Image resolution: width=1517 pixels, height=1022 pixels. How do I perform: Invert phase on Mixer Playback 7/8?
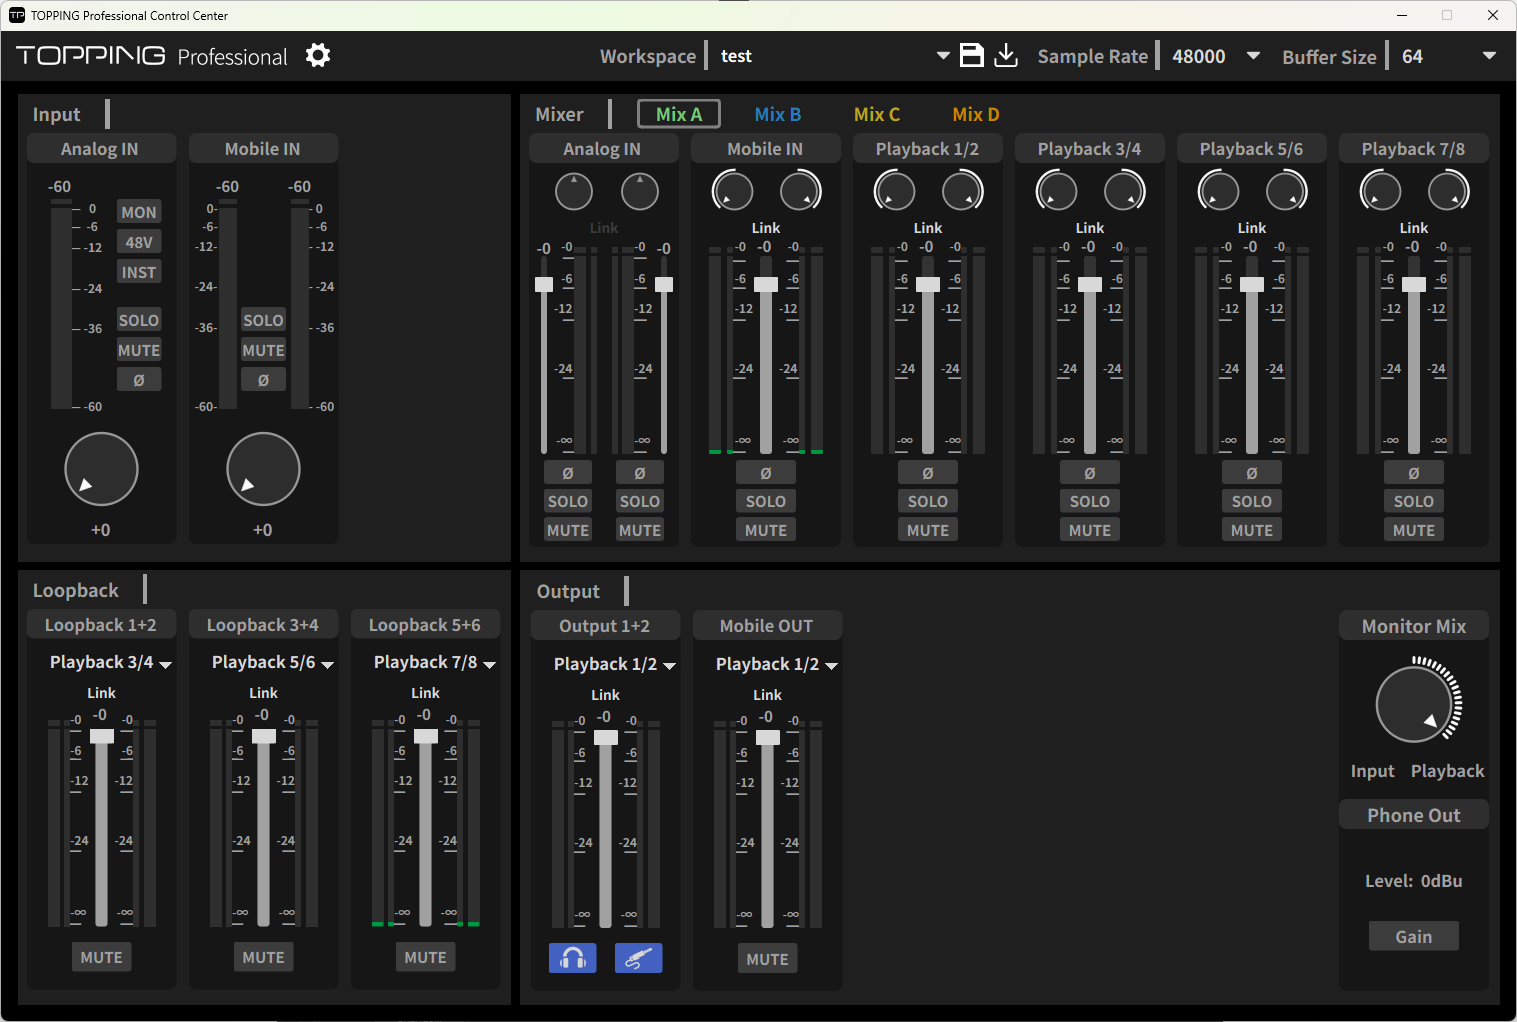(x=1414, y=473)
